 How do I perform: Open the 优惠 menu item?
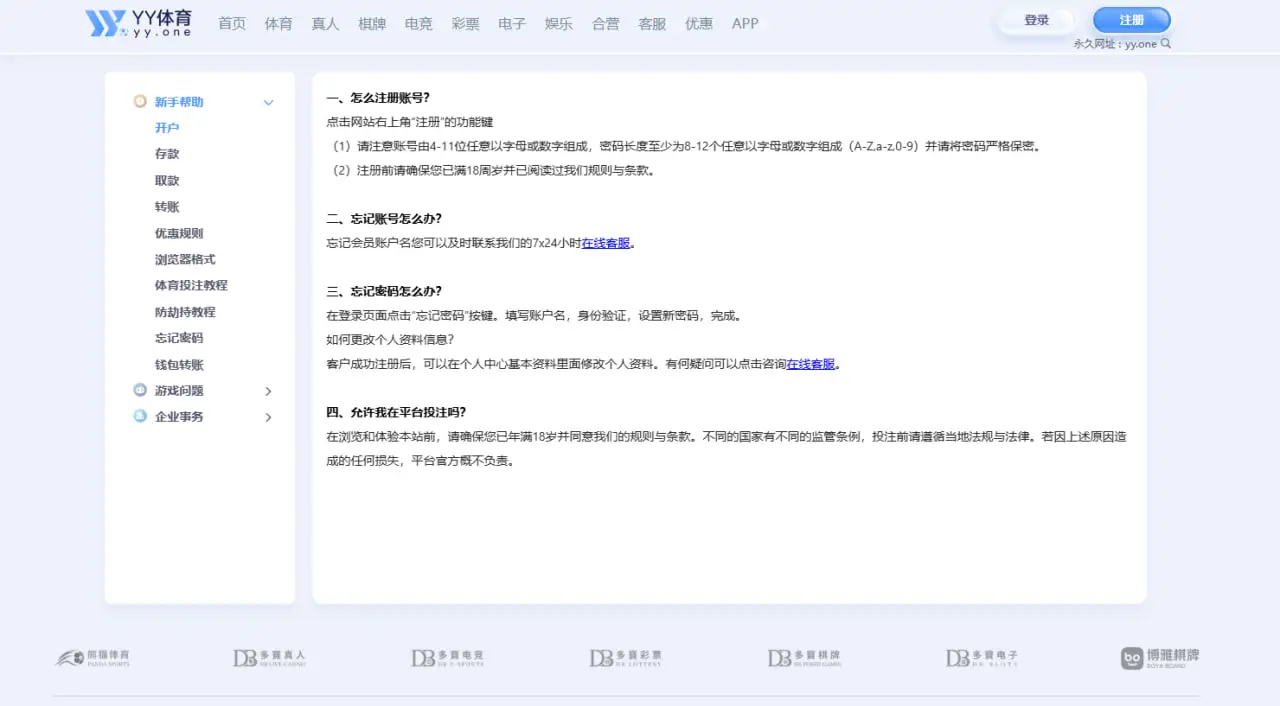coord(699,23)
